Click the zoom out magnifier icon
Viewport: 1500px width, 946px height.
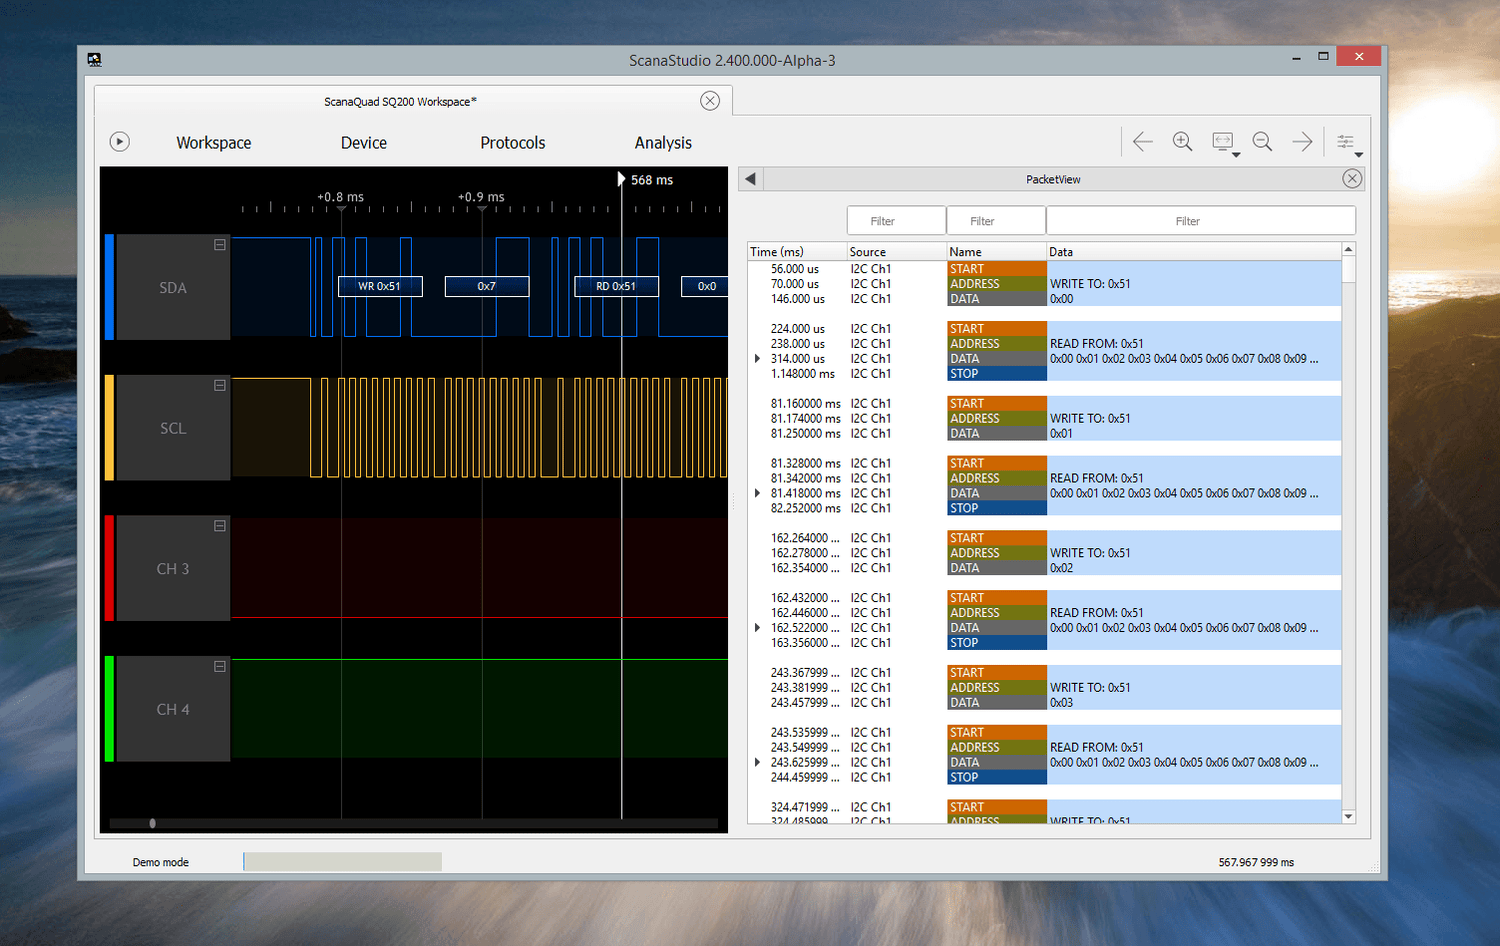pyautogui.click(x=1262, y=142)
